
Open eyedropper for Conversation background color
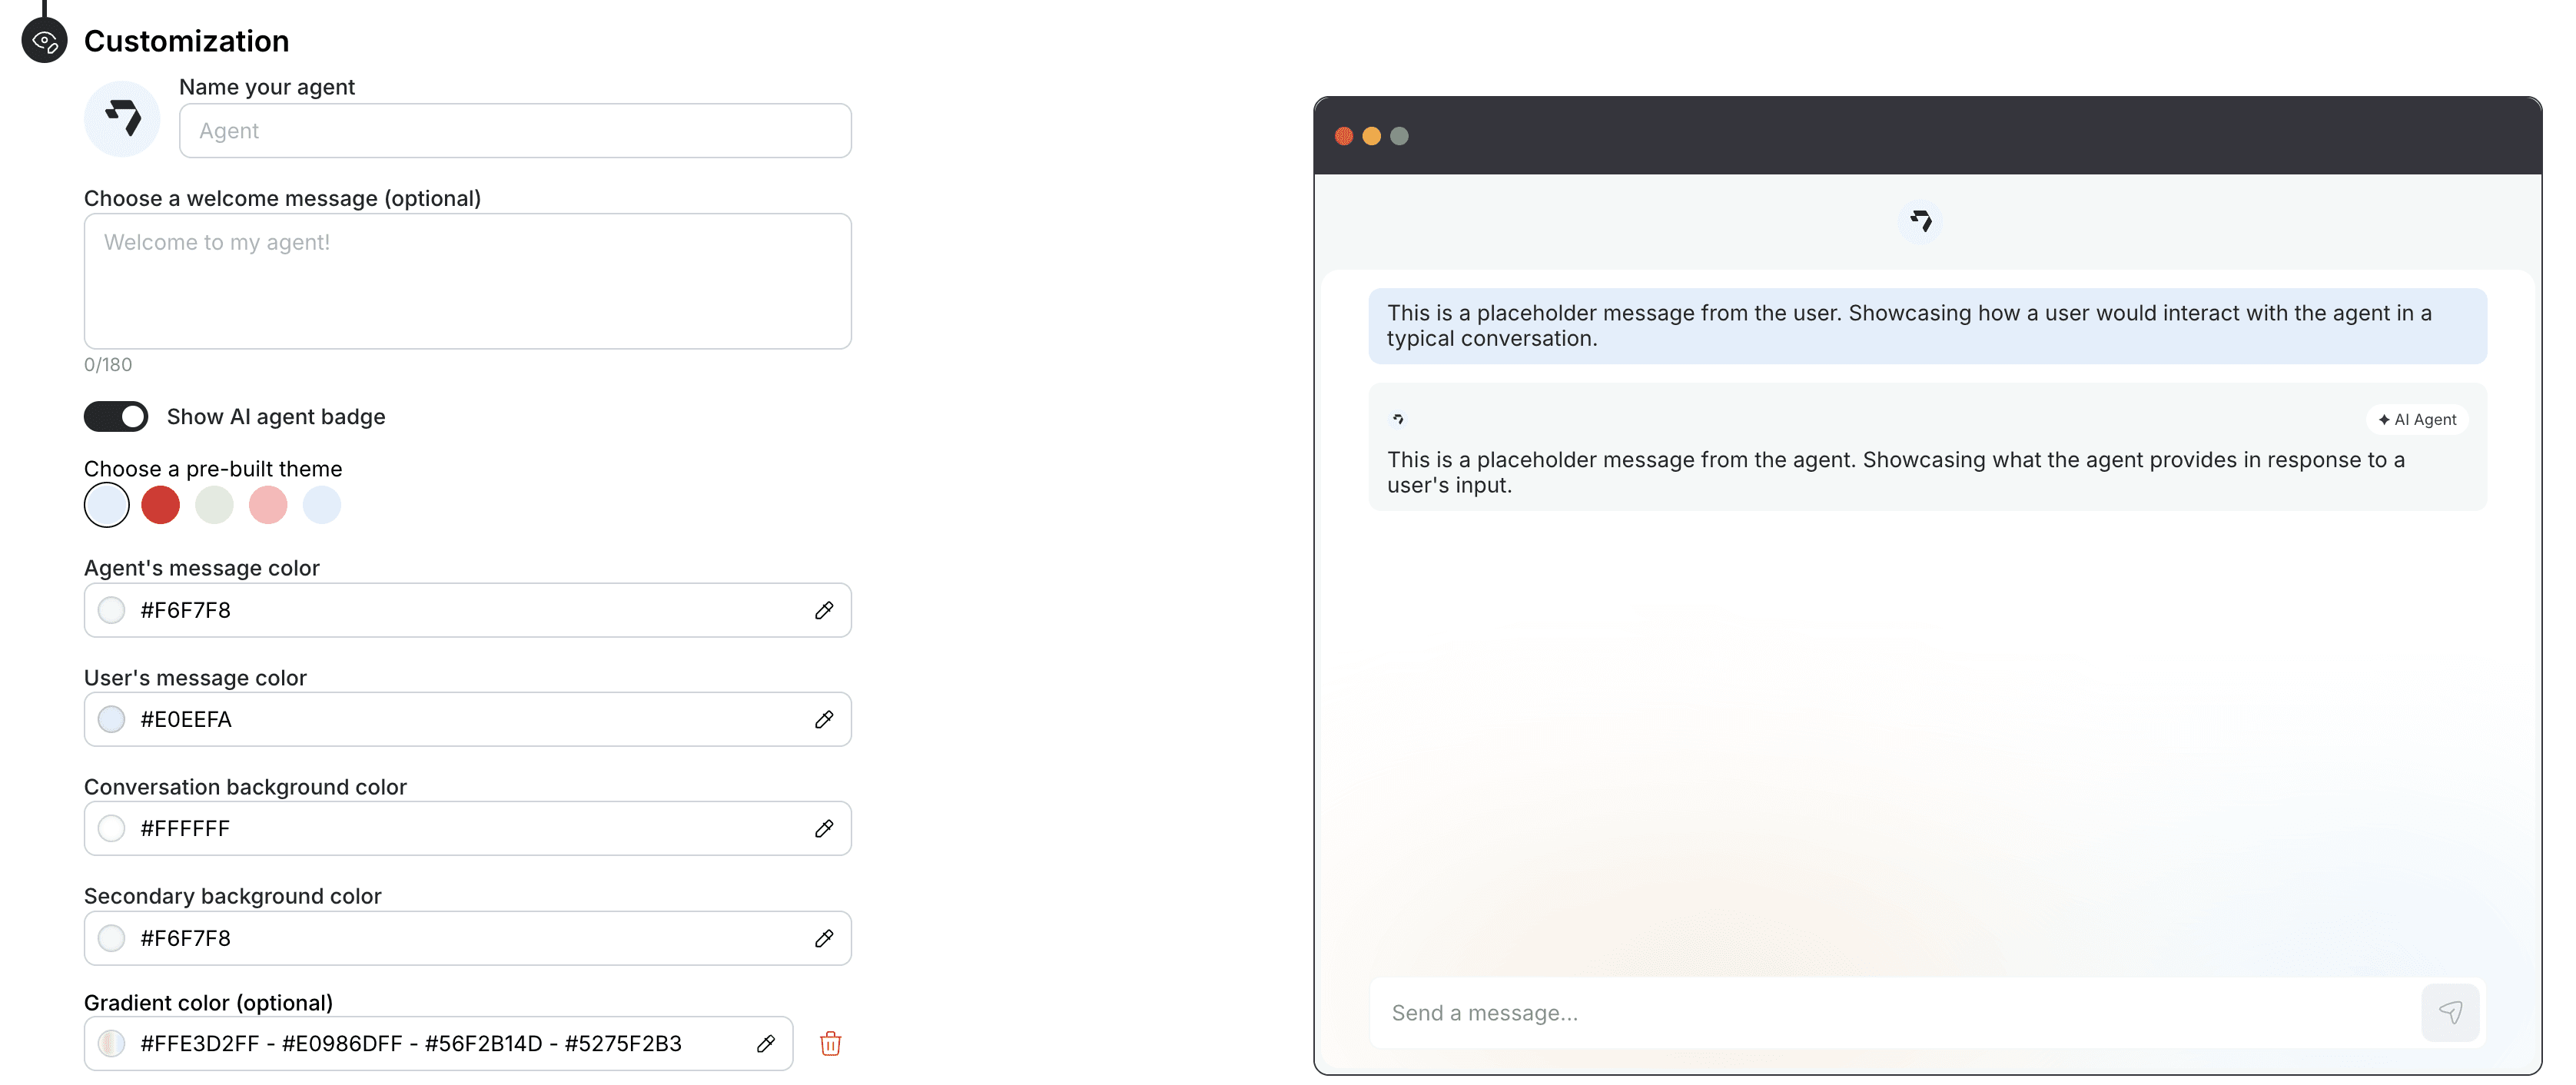(x=824, y=828)
